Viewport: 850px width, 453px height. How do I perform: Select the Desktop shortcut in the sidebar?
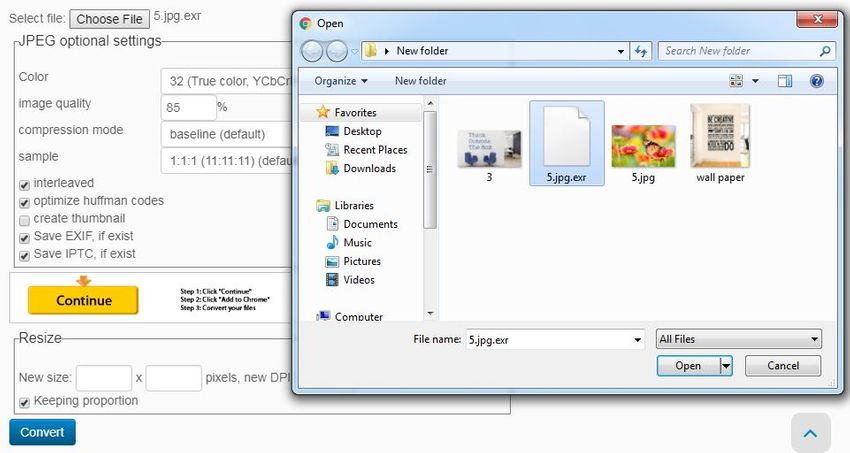362,131
